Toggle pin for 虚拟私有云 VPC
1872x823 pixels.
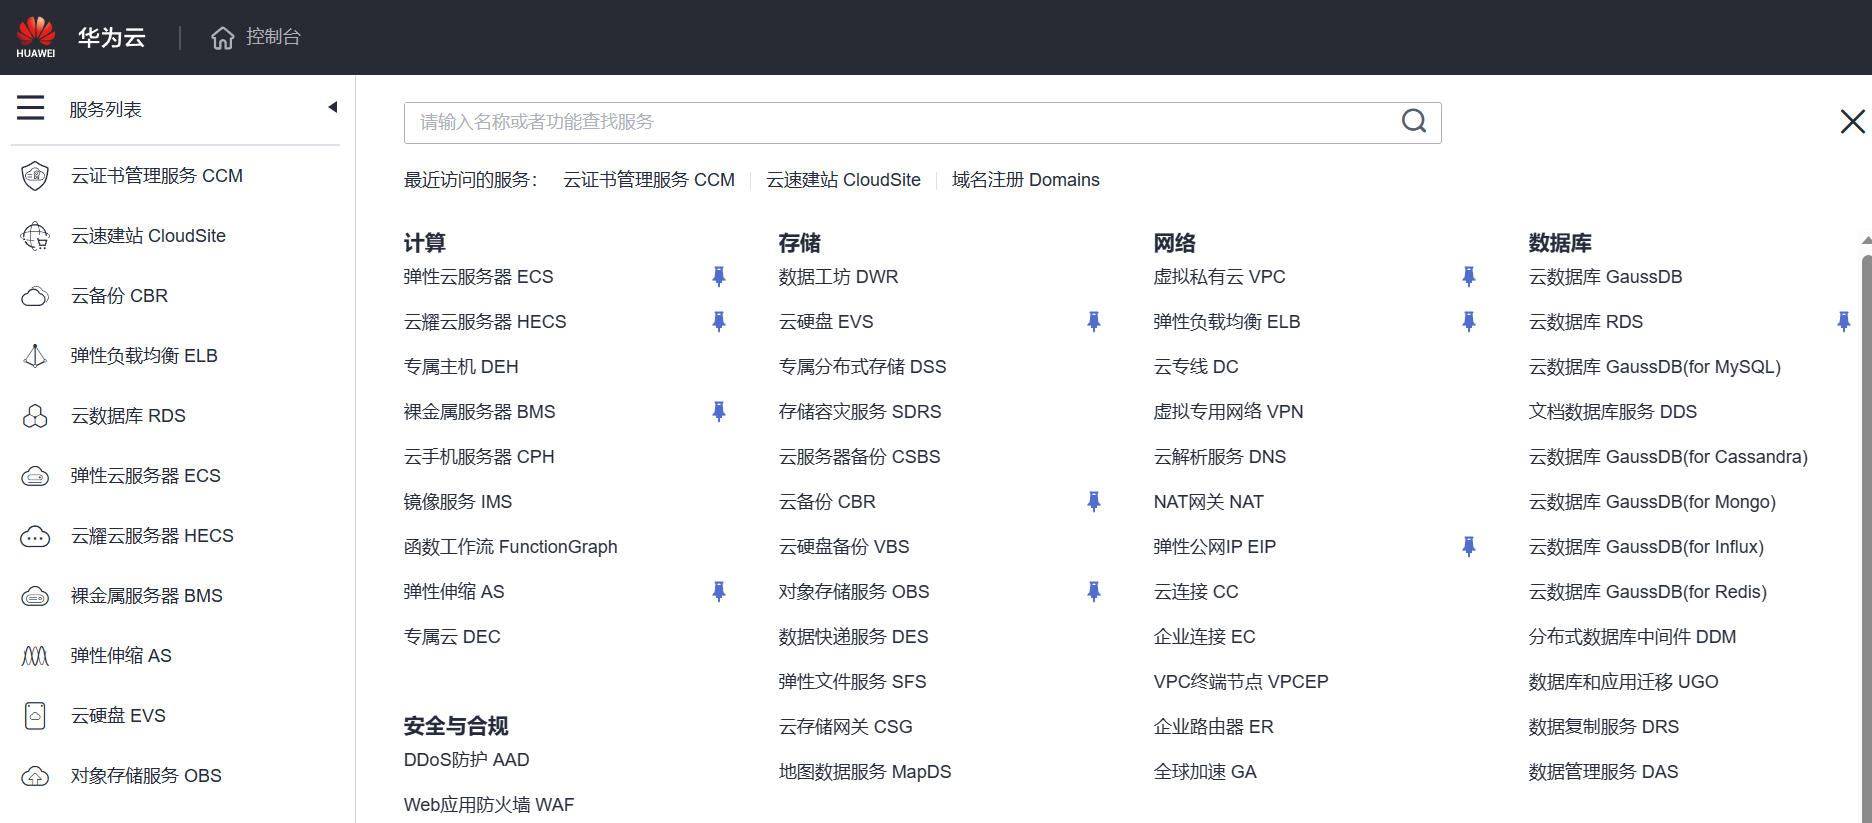tap(1468, 277)
